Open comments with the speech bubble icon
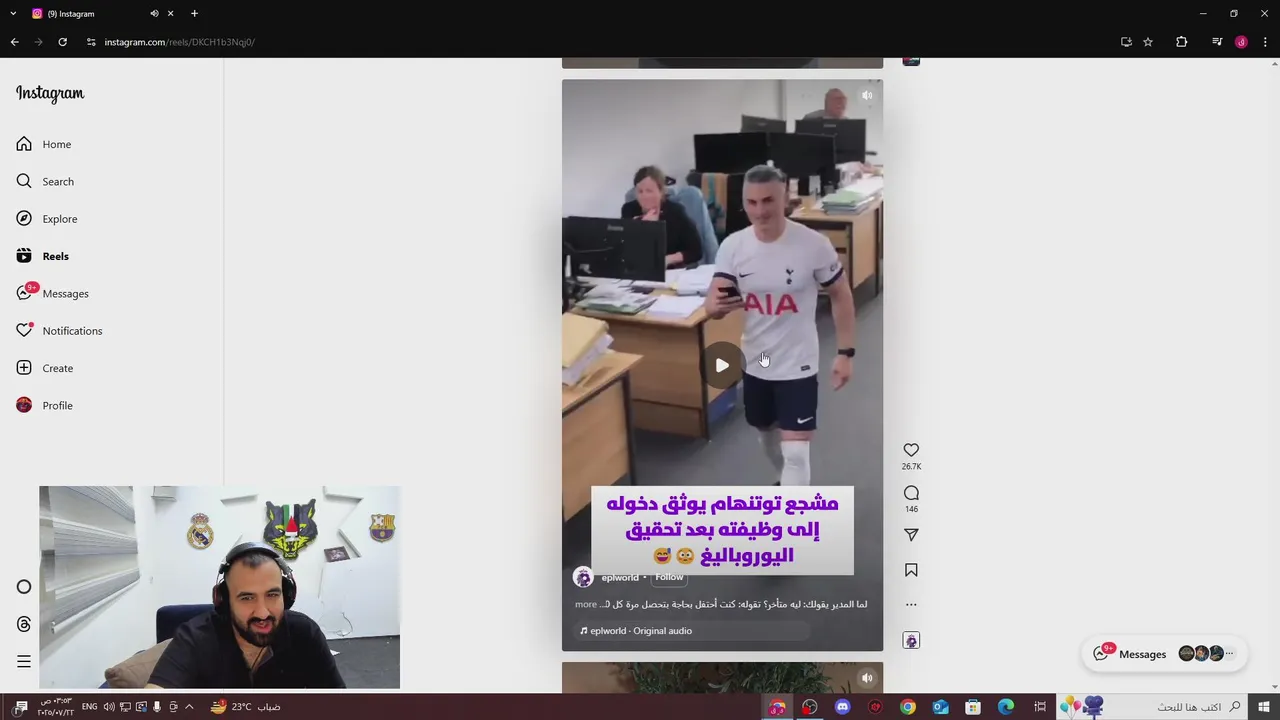This screenshot has width=1280, height=720. pyautogui.click(x=911, y=493)
